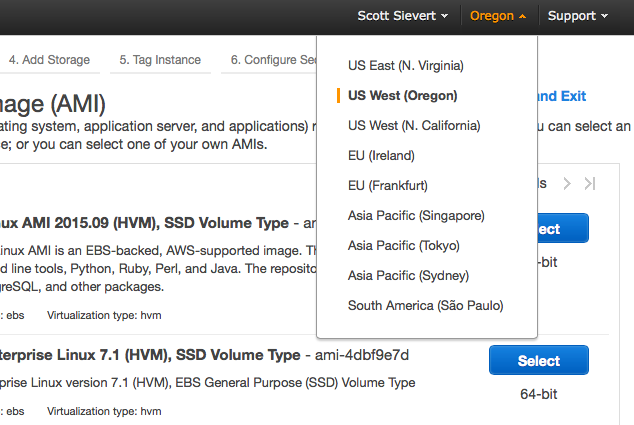Choose US West (Oregon) region

point(402,96)
